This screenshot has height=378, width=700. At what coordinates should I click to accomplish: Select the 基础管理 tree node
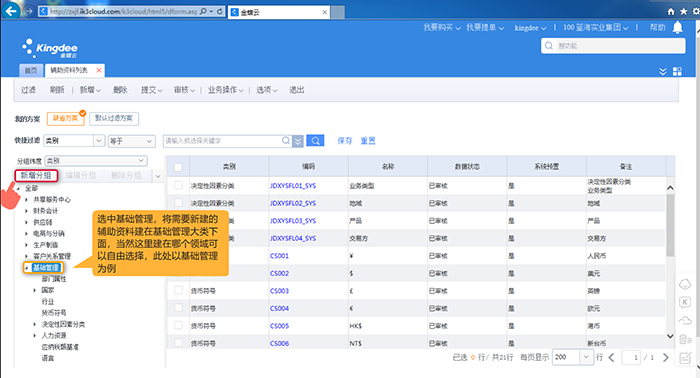46,267
